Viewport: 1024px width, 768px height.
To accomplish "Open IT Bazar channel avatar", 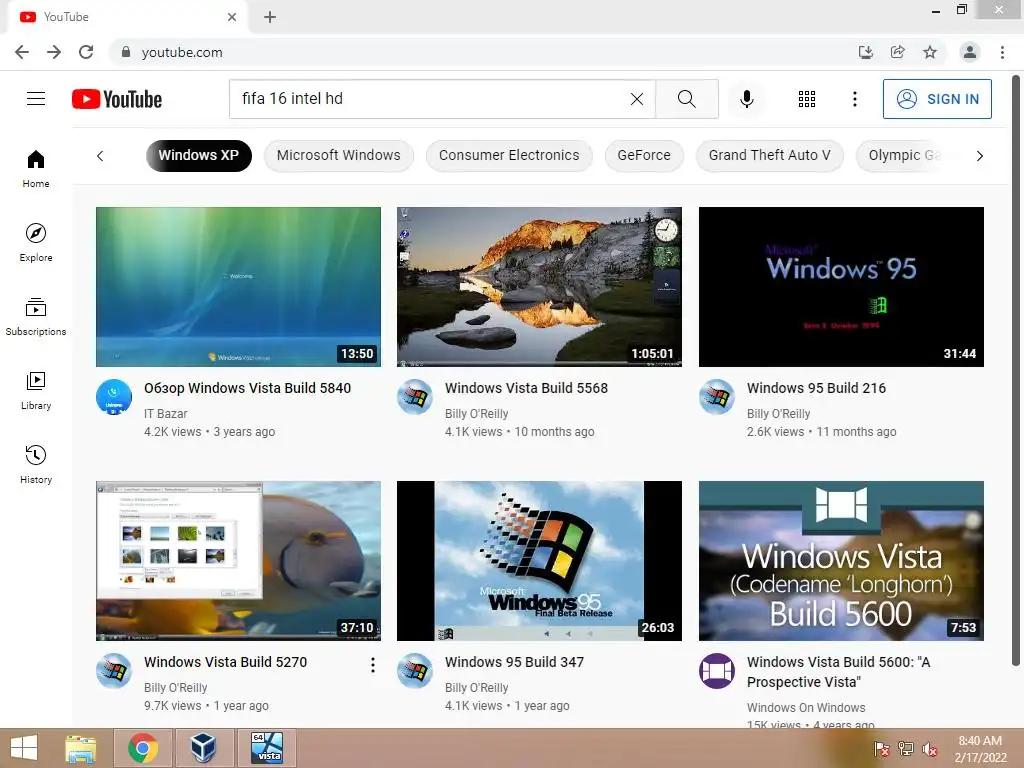I will point(114,397).
